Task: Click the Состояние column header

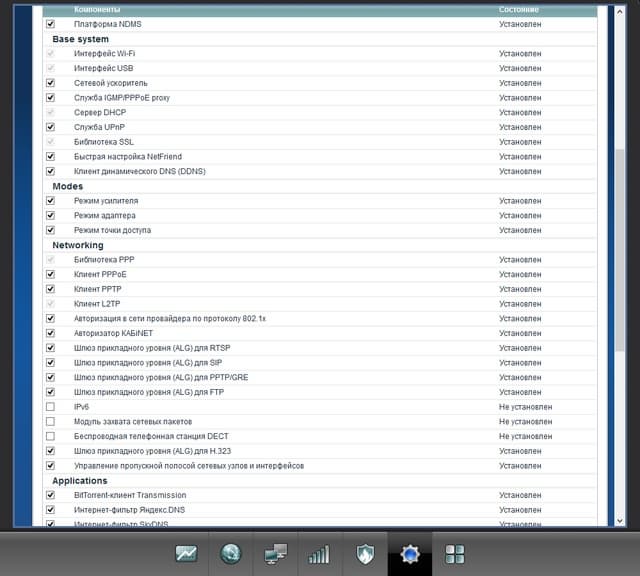Action: pos(519,9)
